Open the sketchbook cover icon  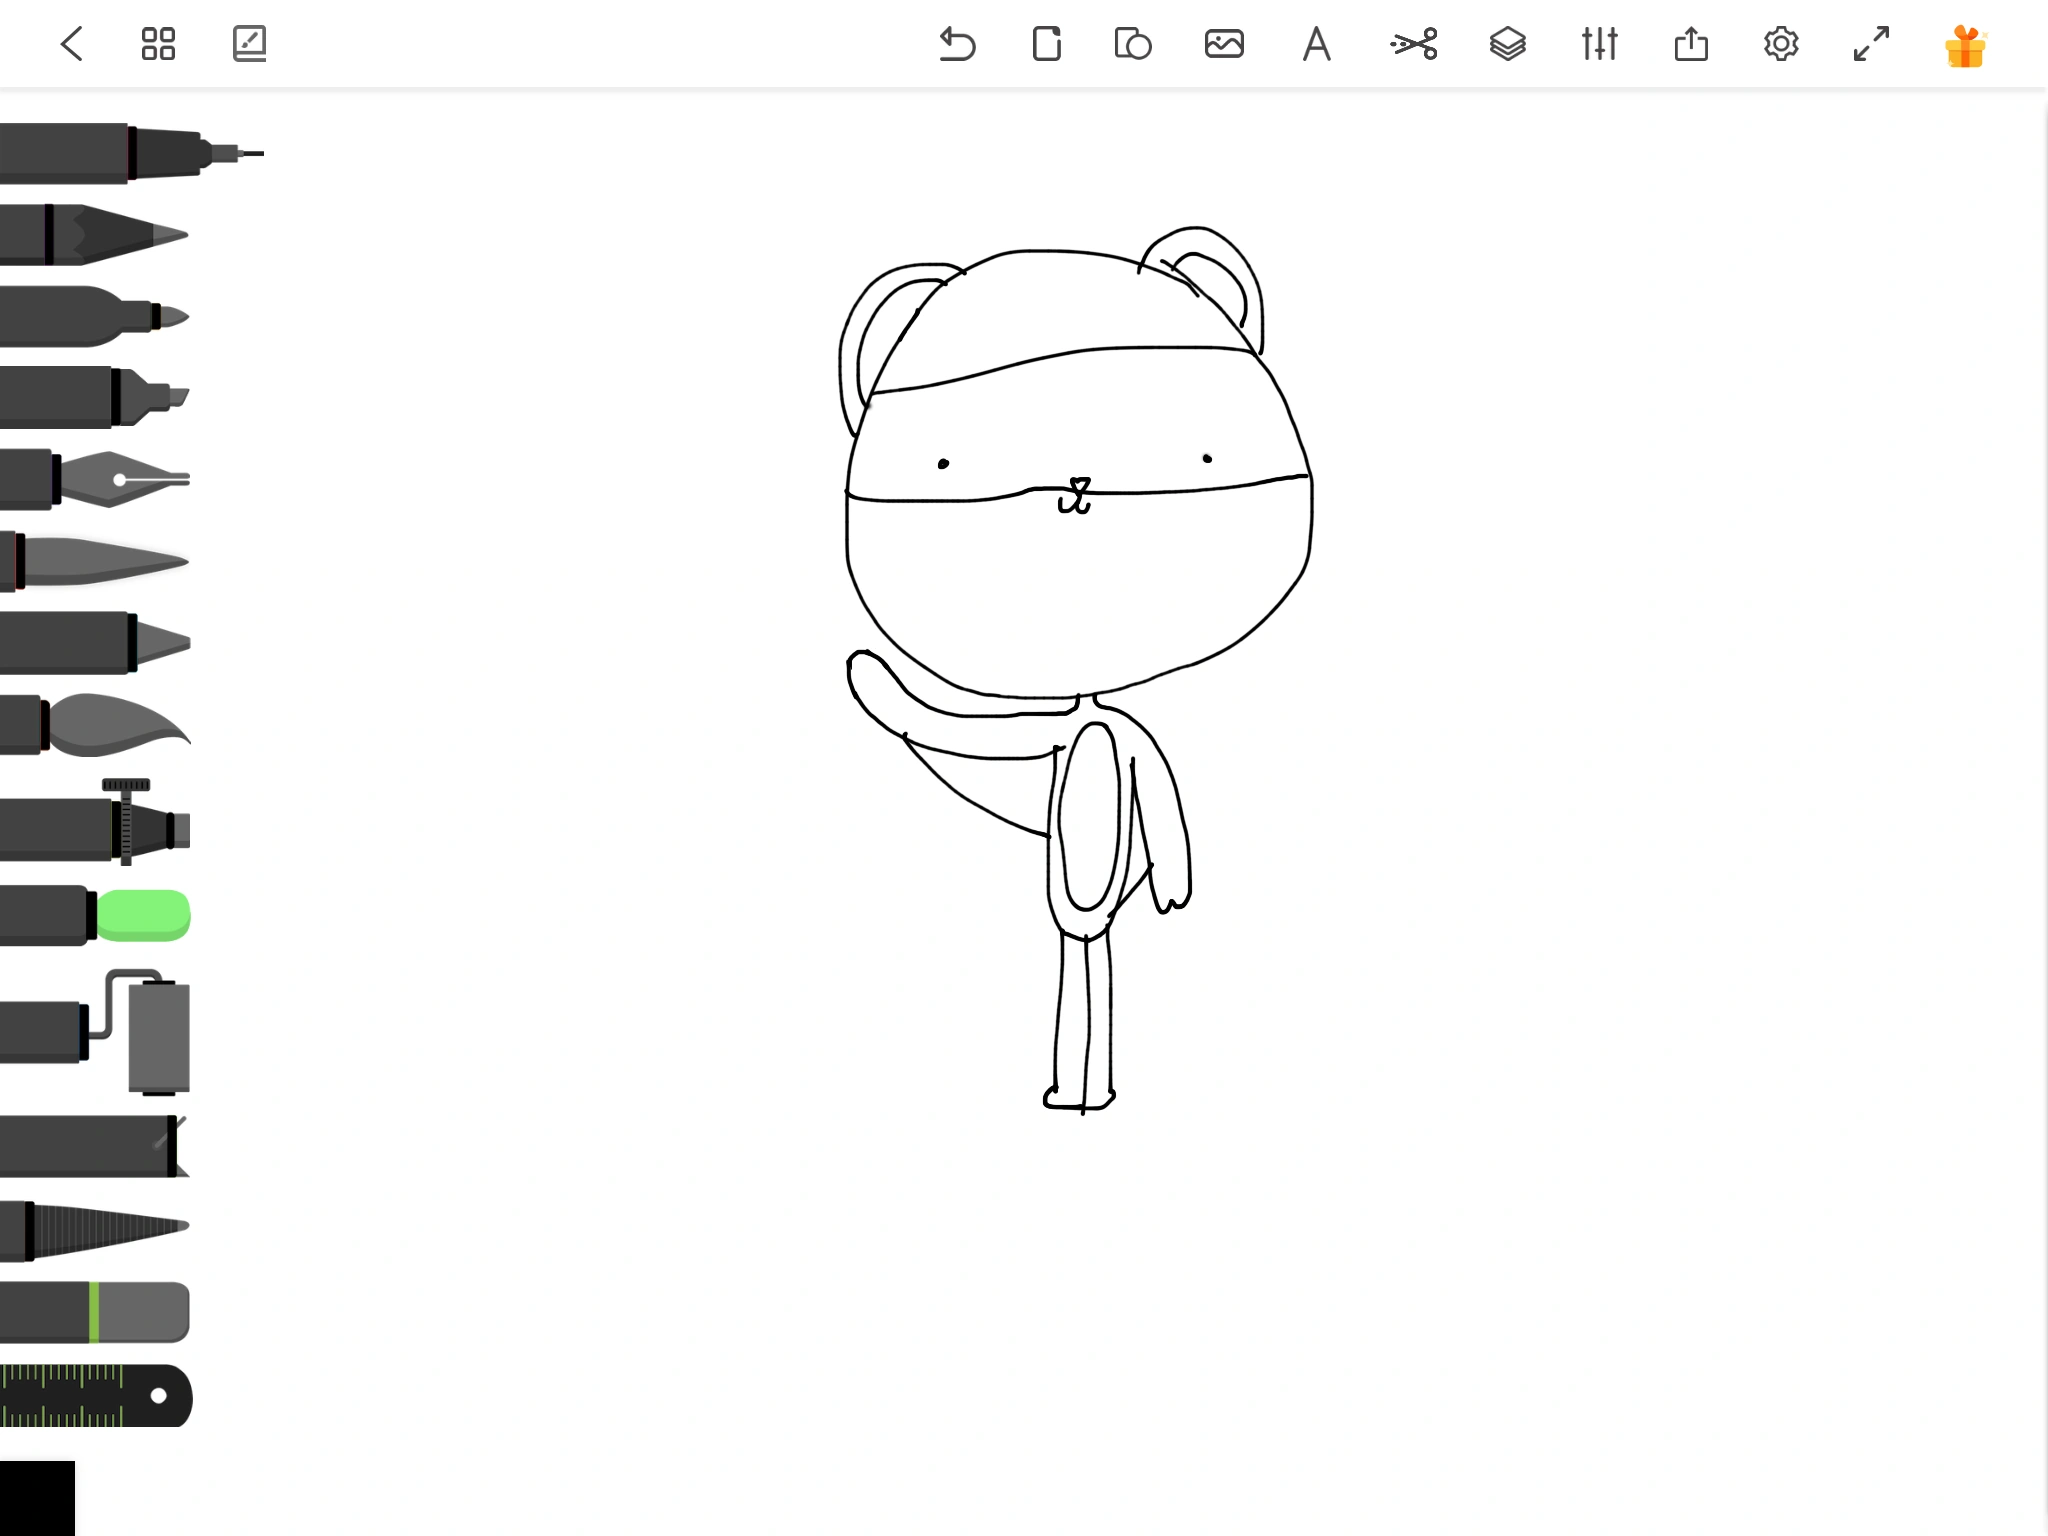point(249,44)
